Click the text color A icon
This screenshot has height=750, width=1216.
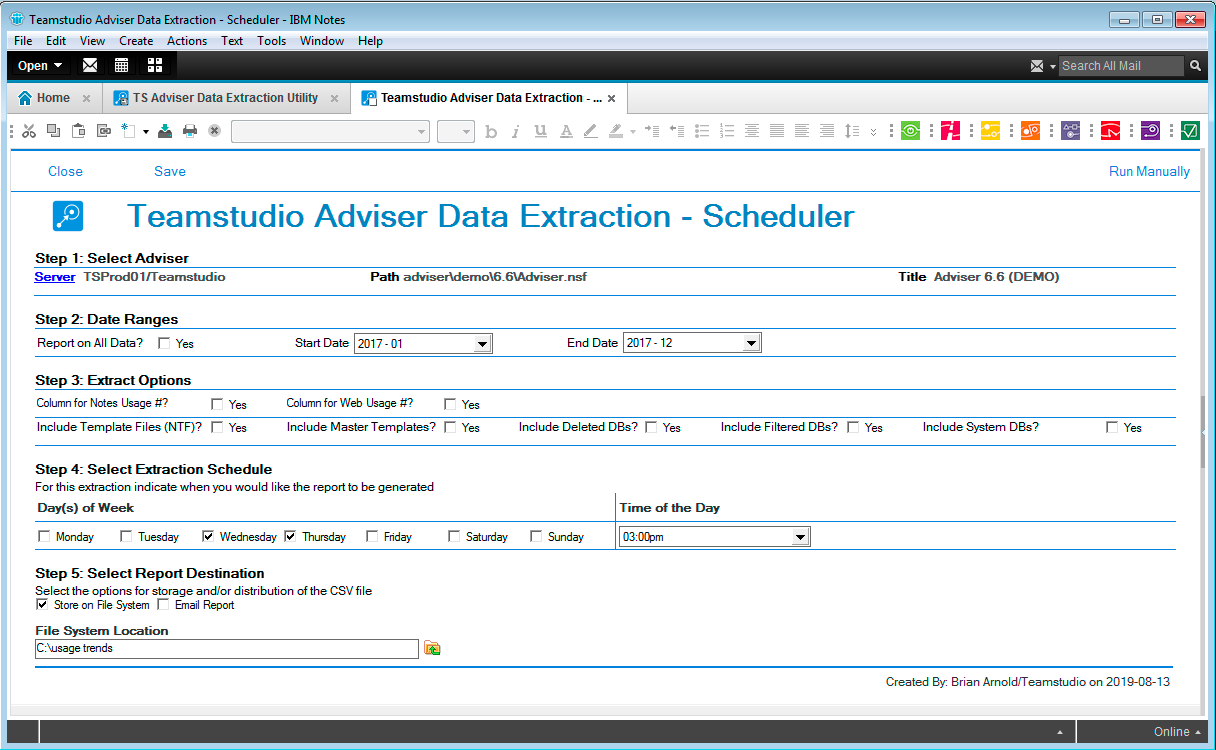point(566,131)
